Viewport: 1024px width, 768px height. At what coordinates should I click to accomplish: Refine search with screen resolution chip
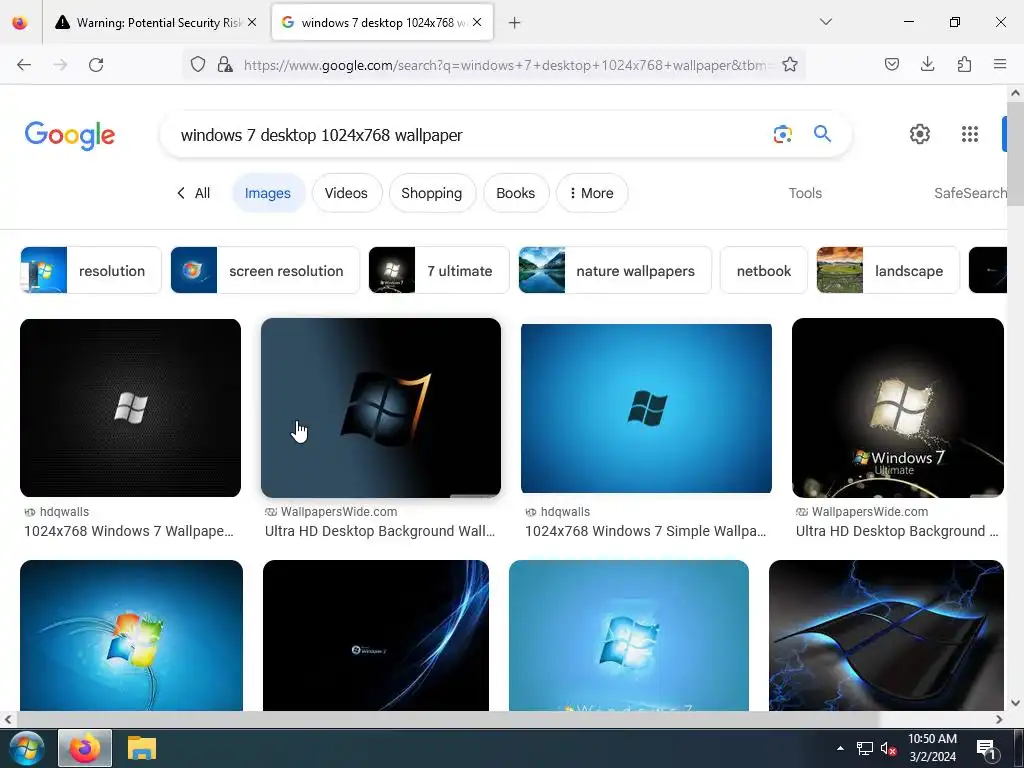265,270
